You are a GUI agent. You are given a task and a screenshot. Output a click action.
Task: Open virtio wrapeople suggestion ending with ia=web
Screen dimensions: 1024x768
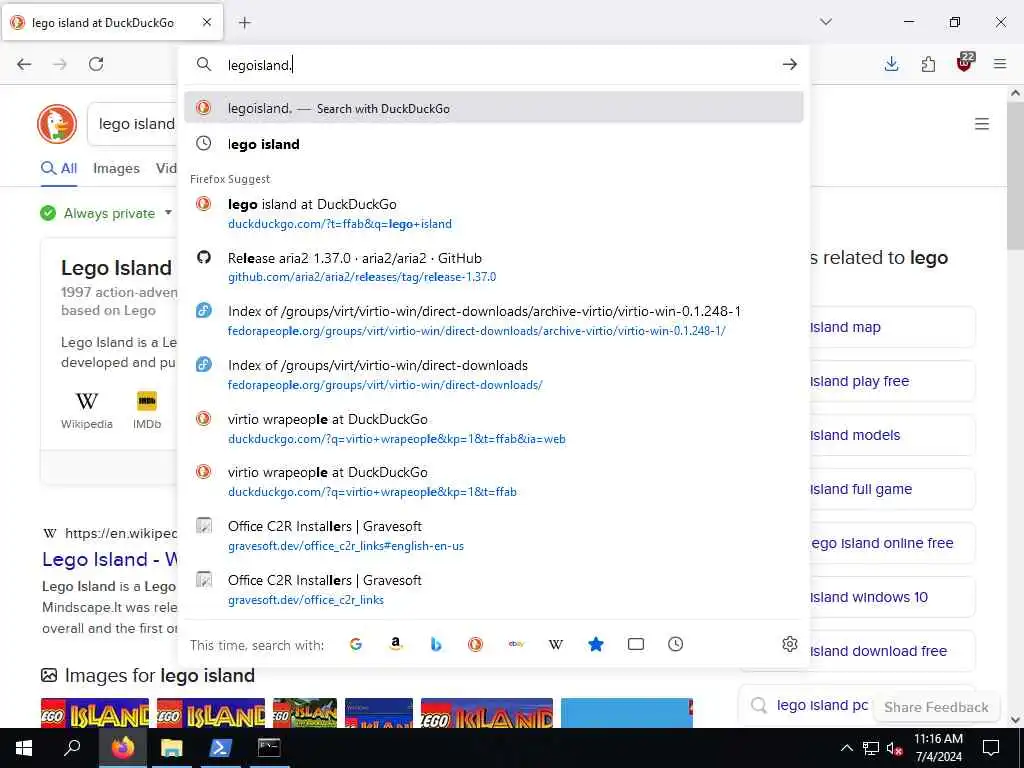(x=494, y=428)
